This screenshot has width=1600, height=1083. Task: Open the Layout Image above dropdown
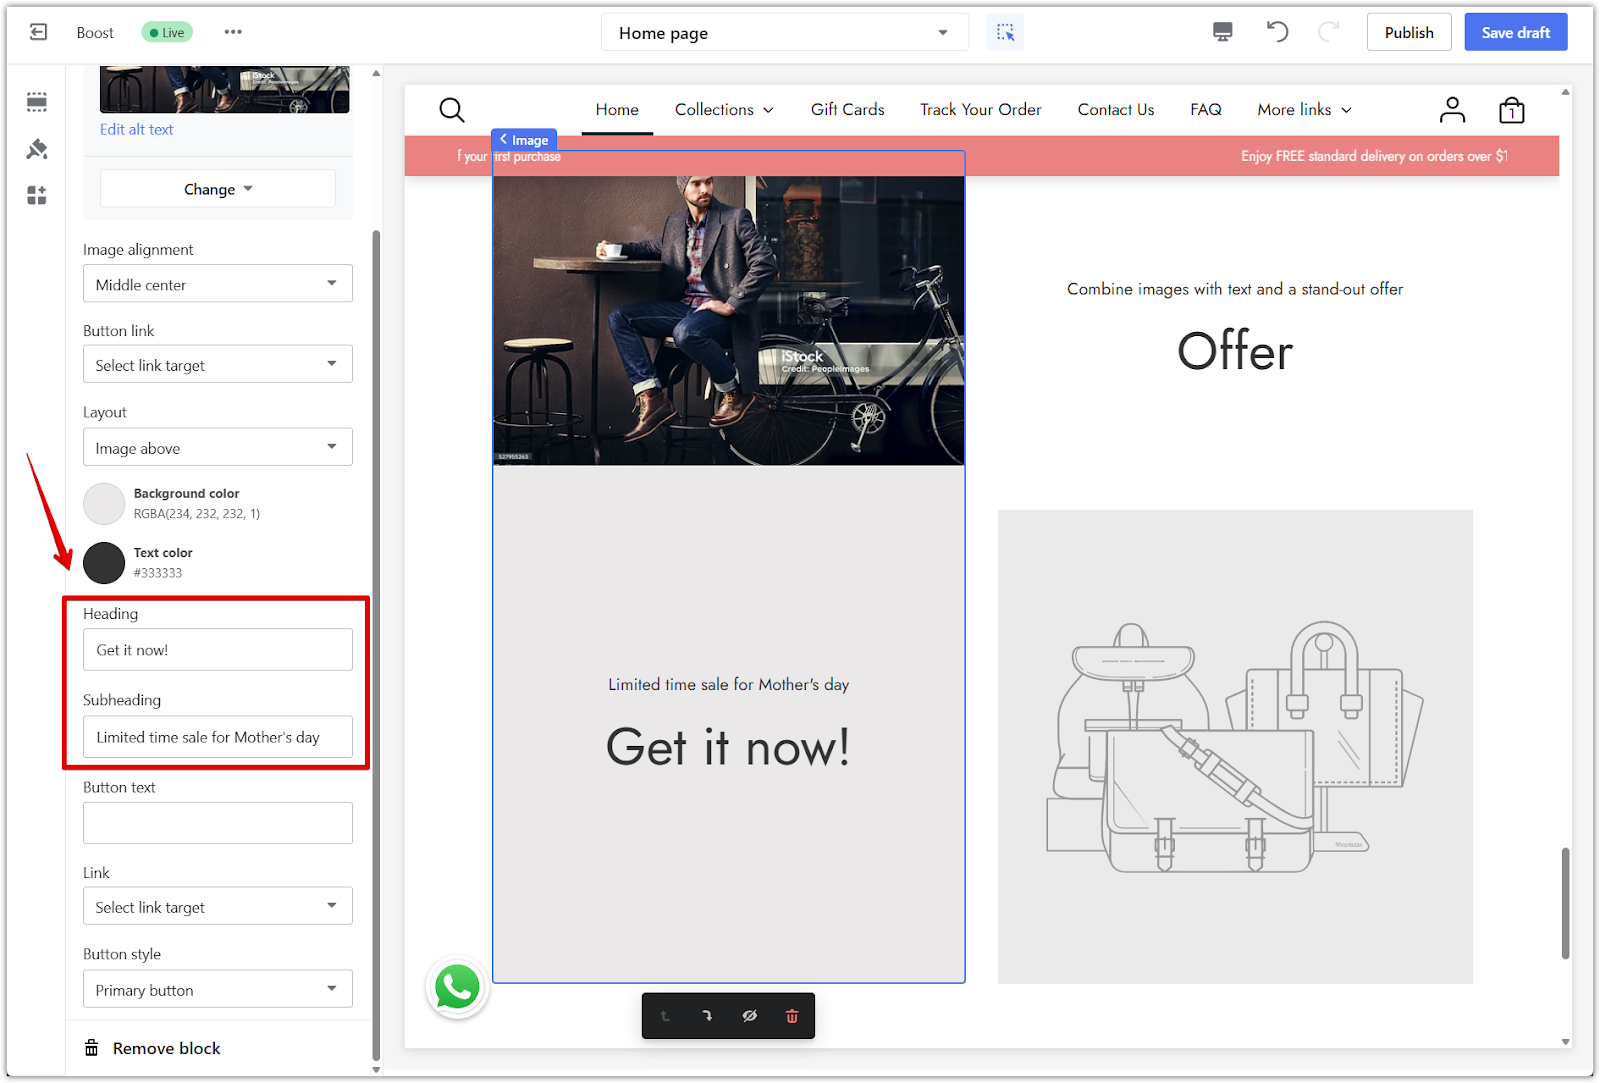217,448
